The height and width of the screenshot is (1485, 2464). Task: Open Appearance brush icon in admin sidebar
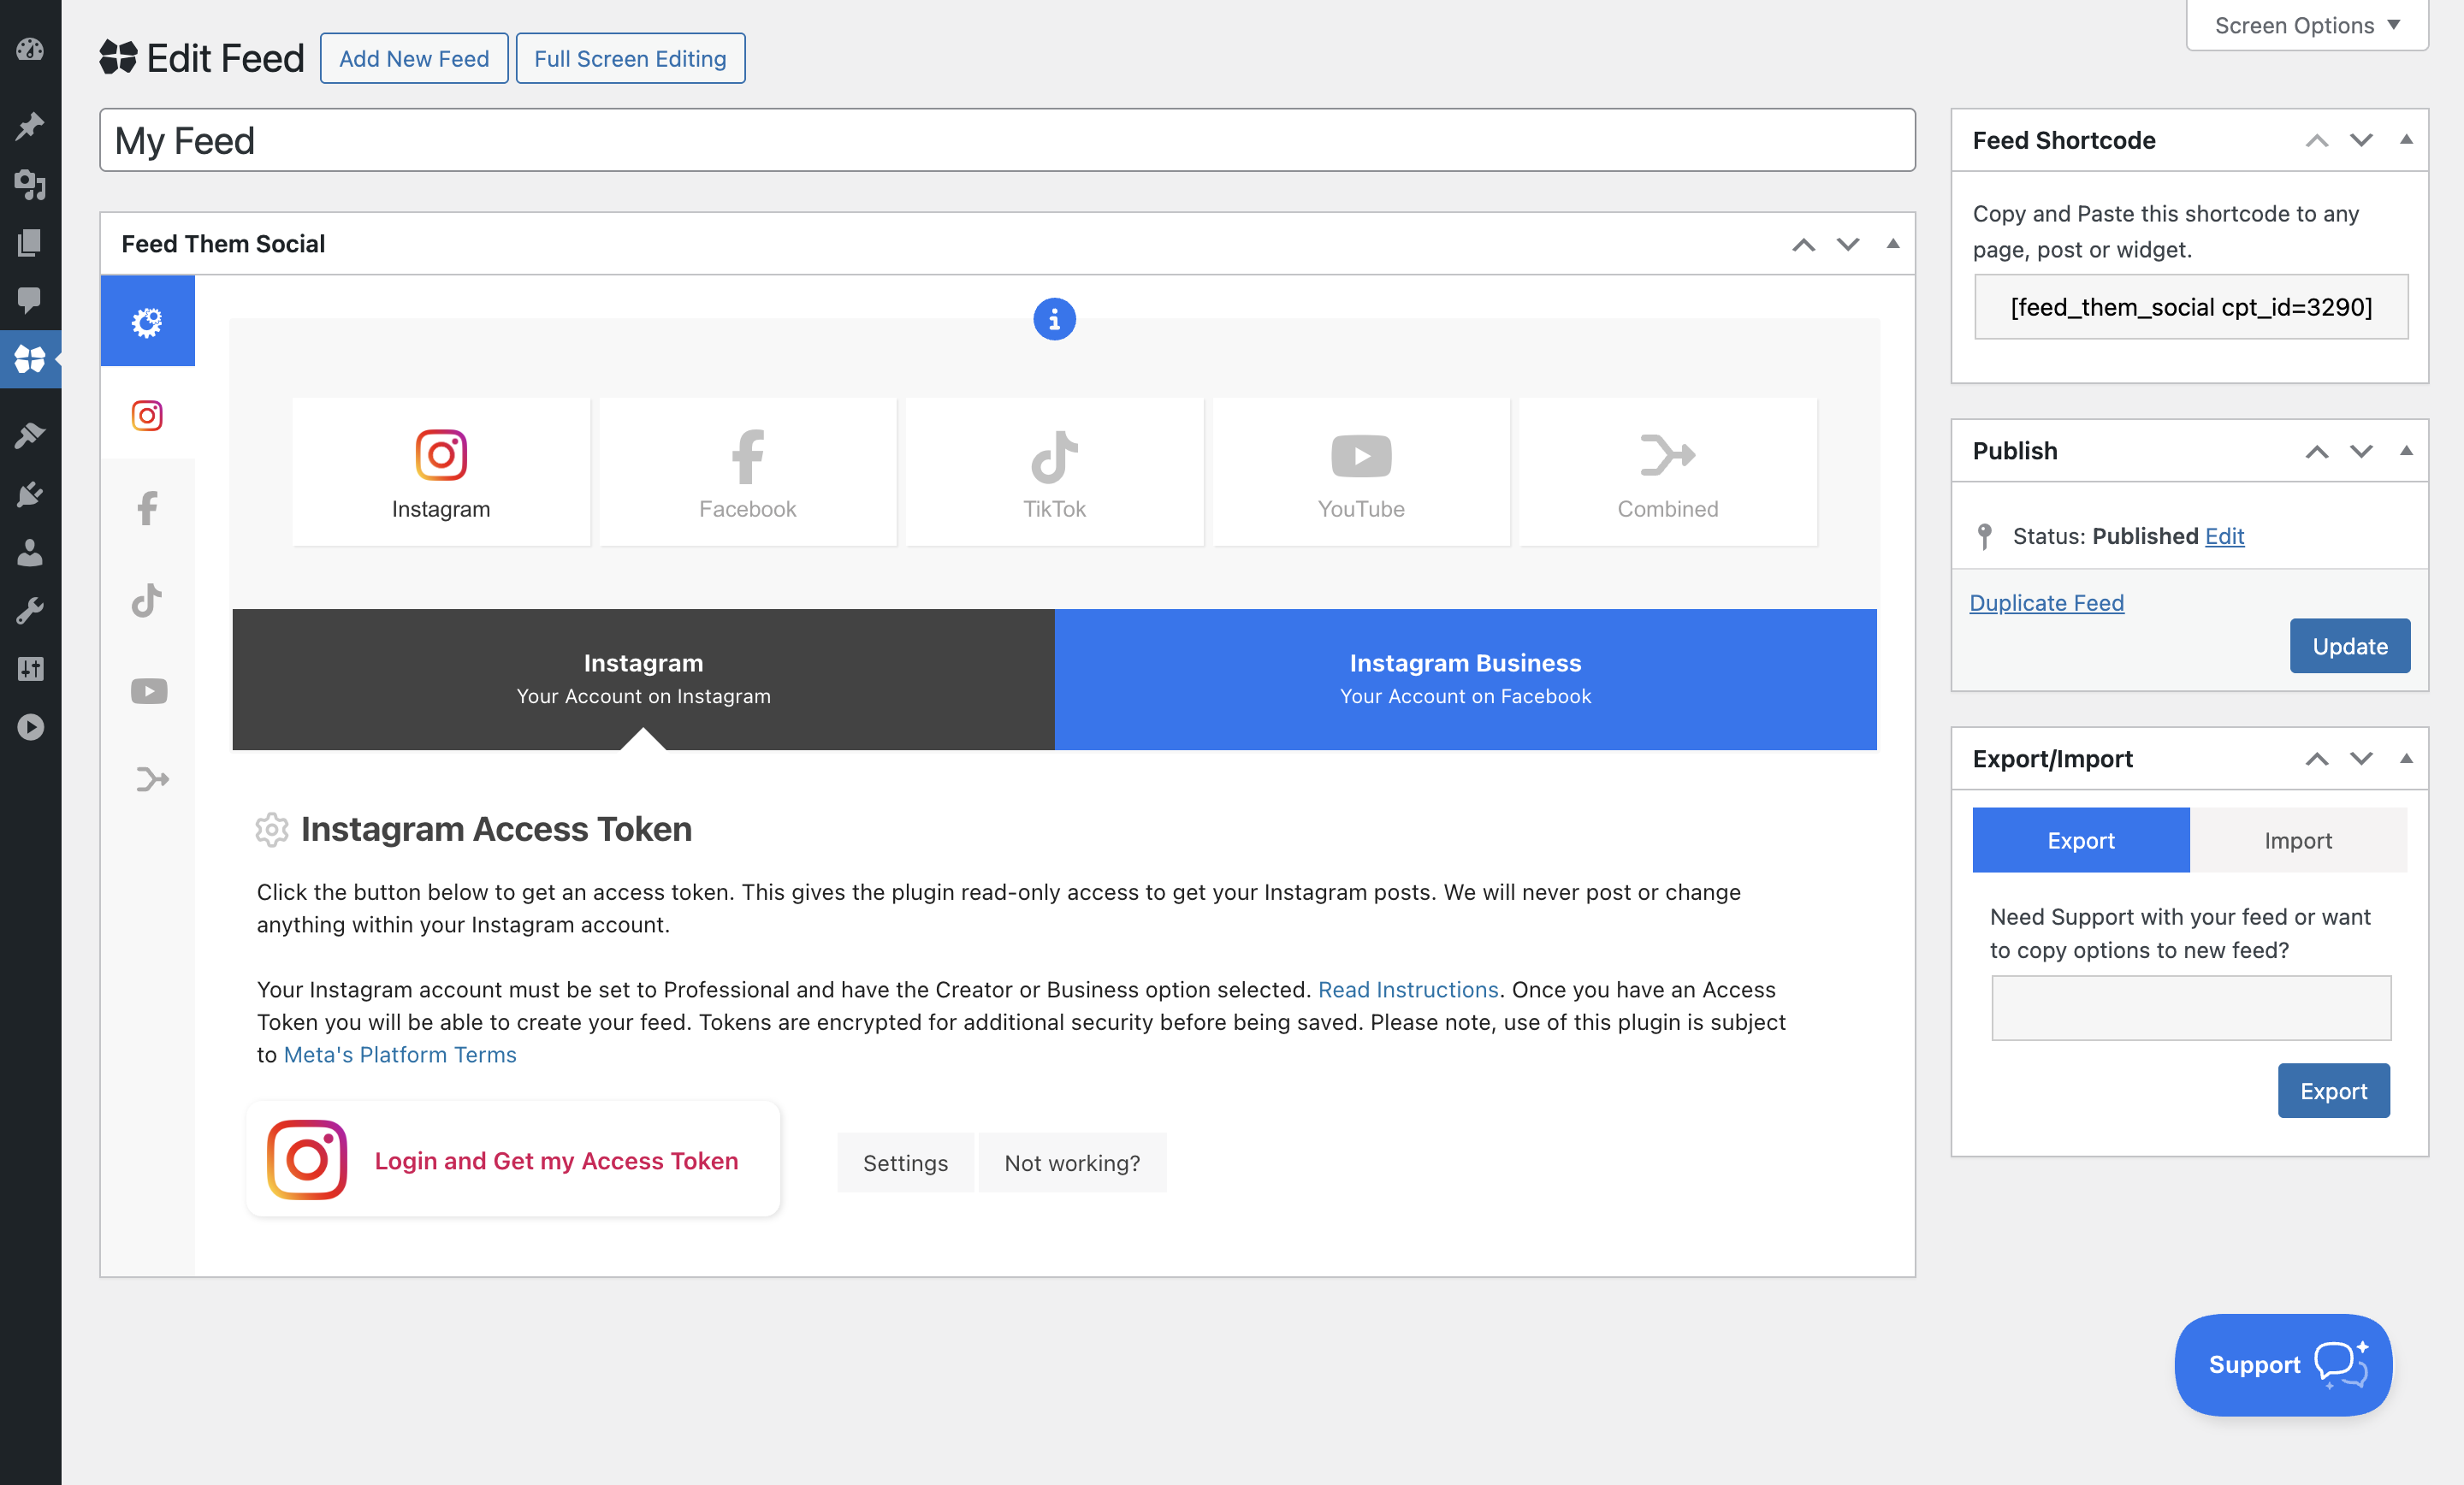[30, 435]
